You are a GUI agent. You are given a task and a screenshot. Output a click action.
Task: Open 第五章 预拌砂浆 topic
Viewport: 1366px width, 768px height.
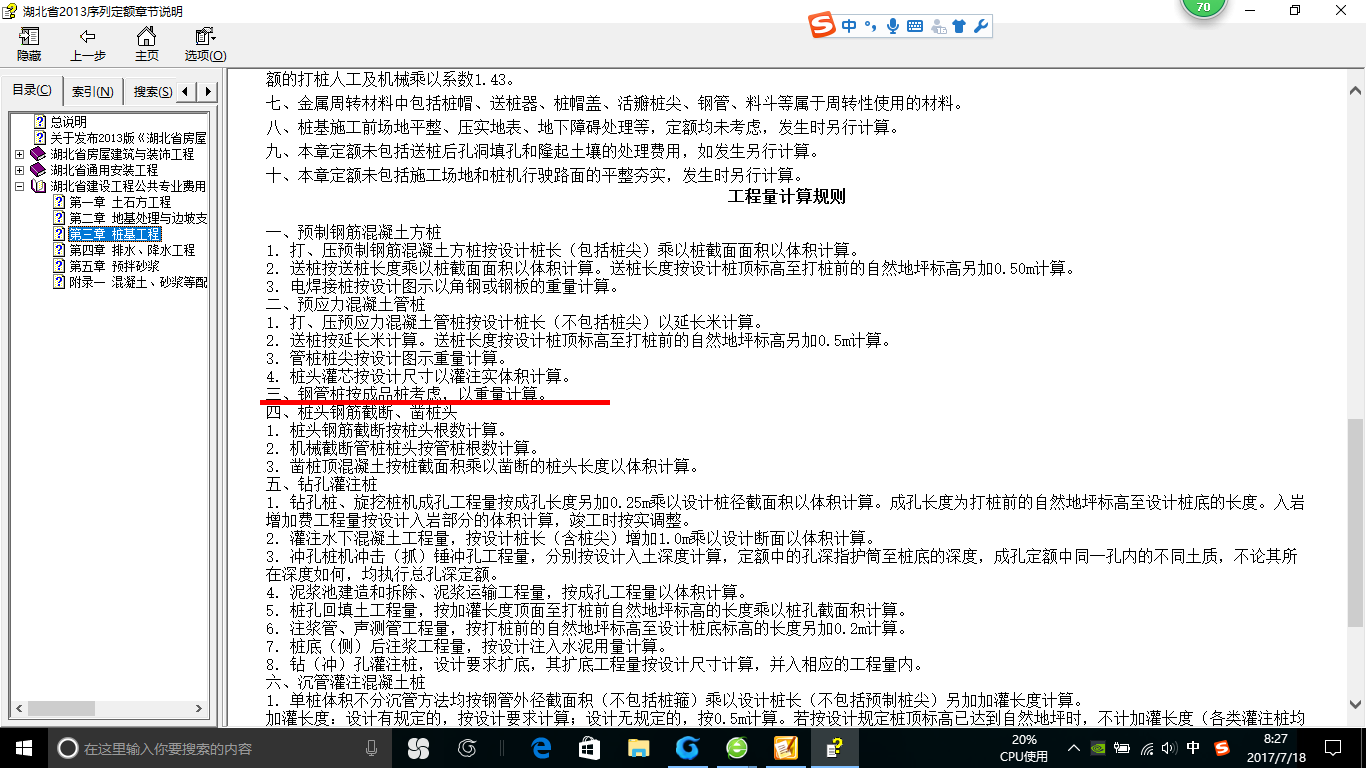(x=114, y=266)
